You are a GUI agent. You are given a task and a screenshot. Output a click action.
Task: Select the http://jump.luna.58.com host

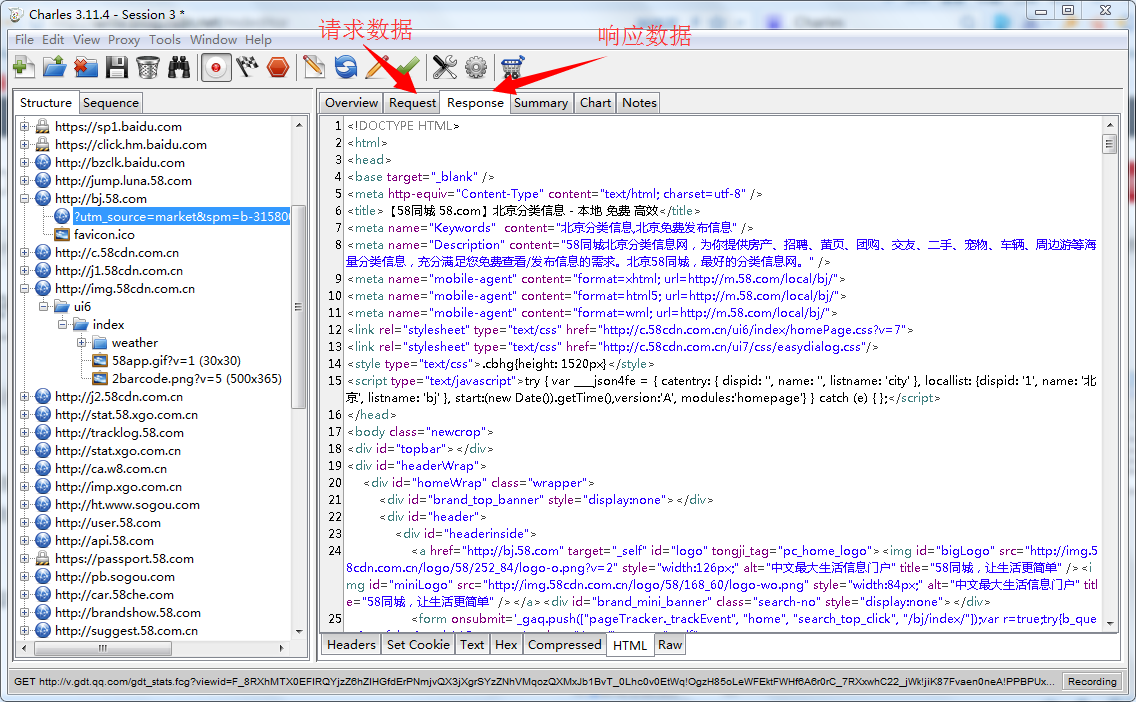pos(123,180)
